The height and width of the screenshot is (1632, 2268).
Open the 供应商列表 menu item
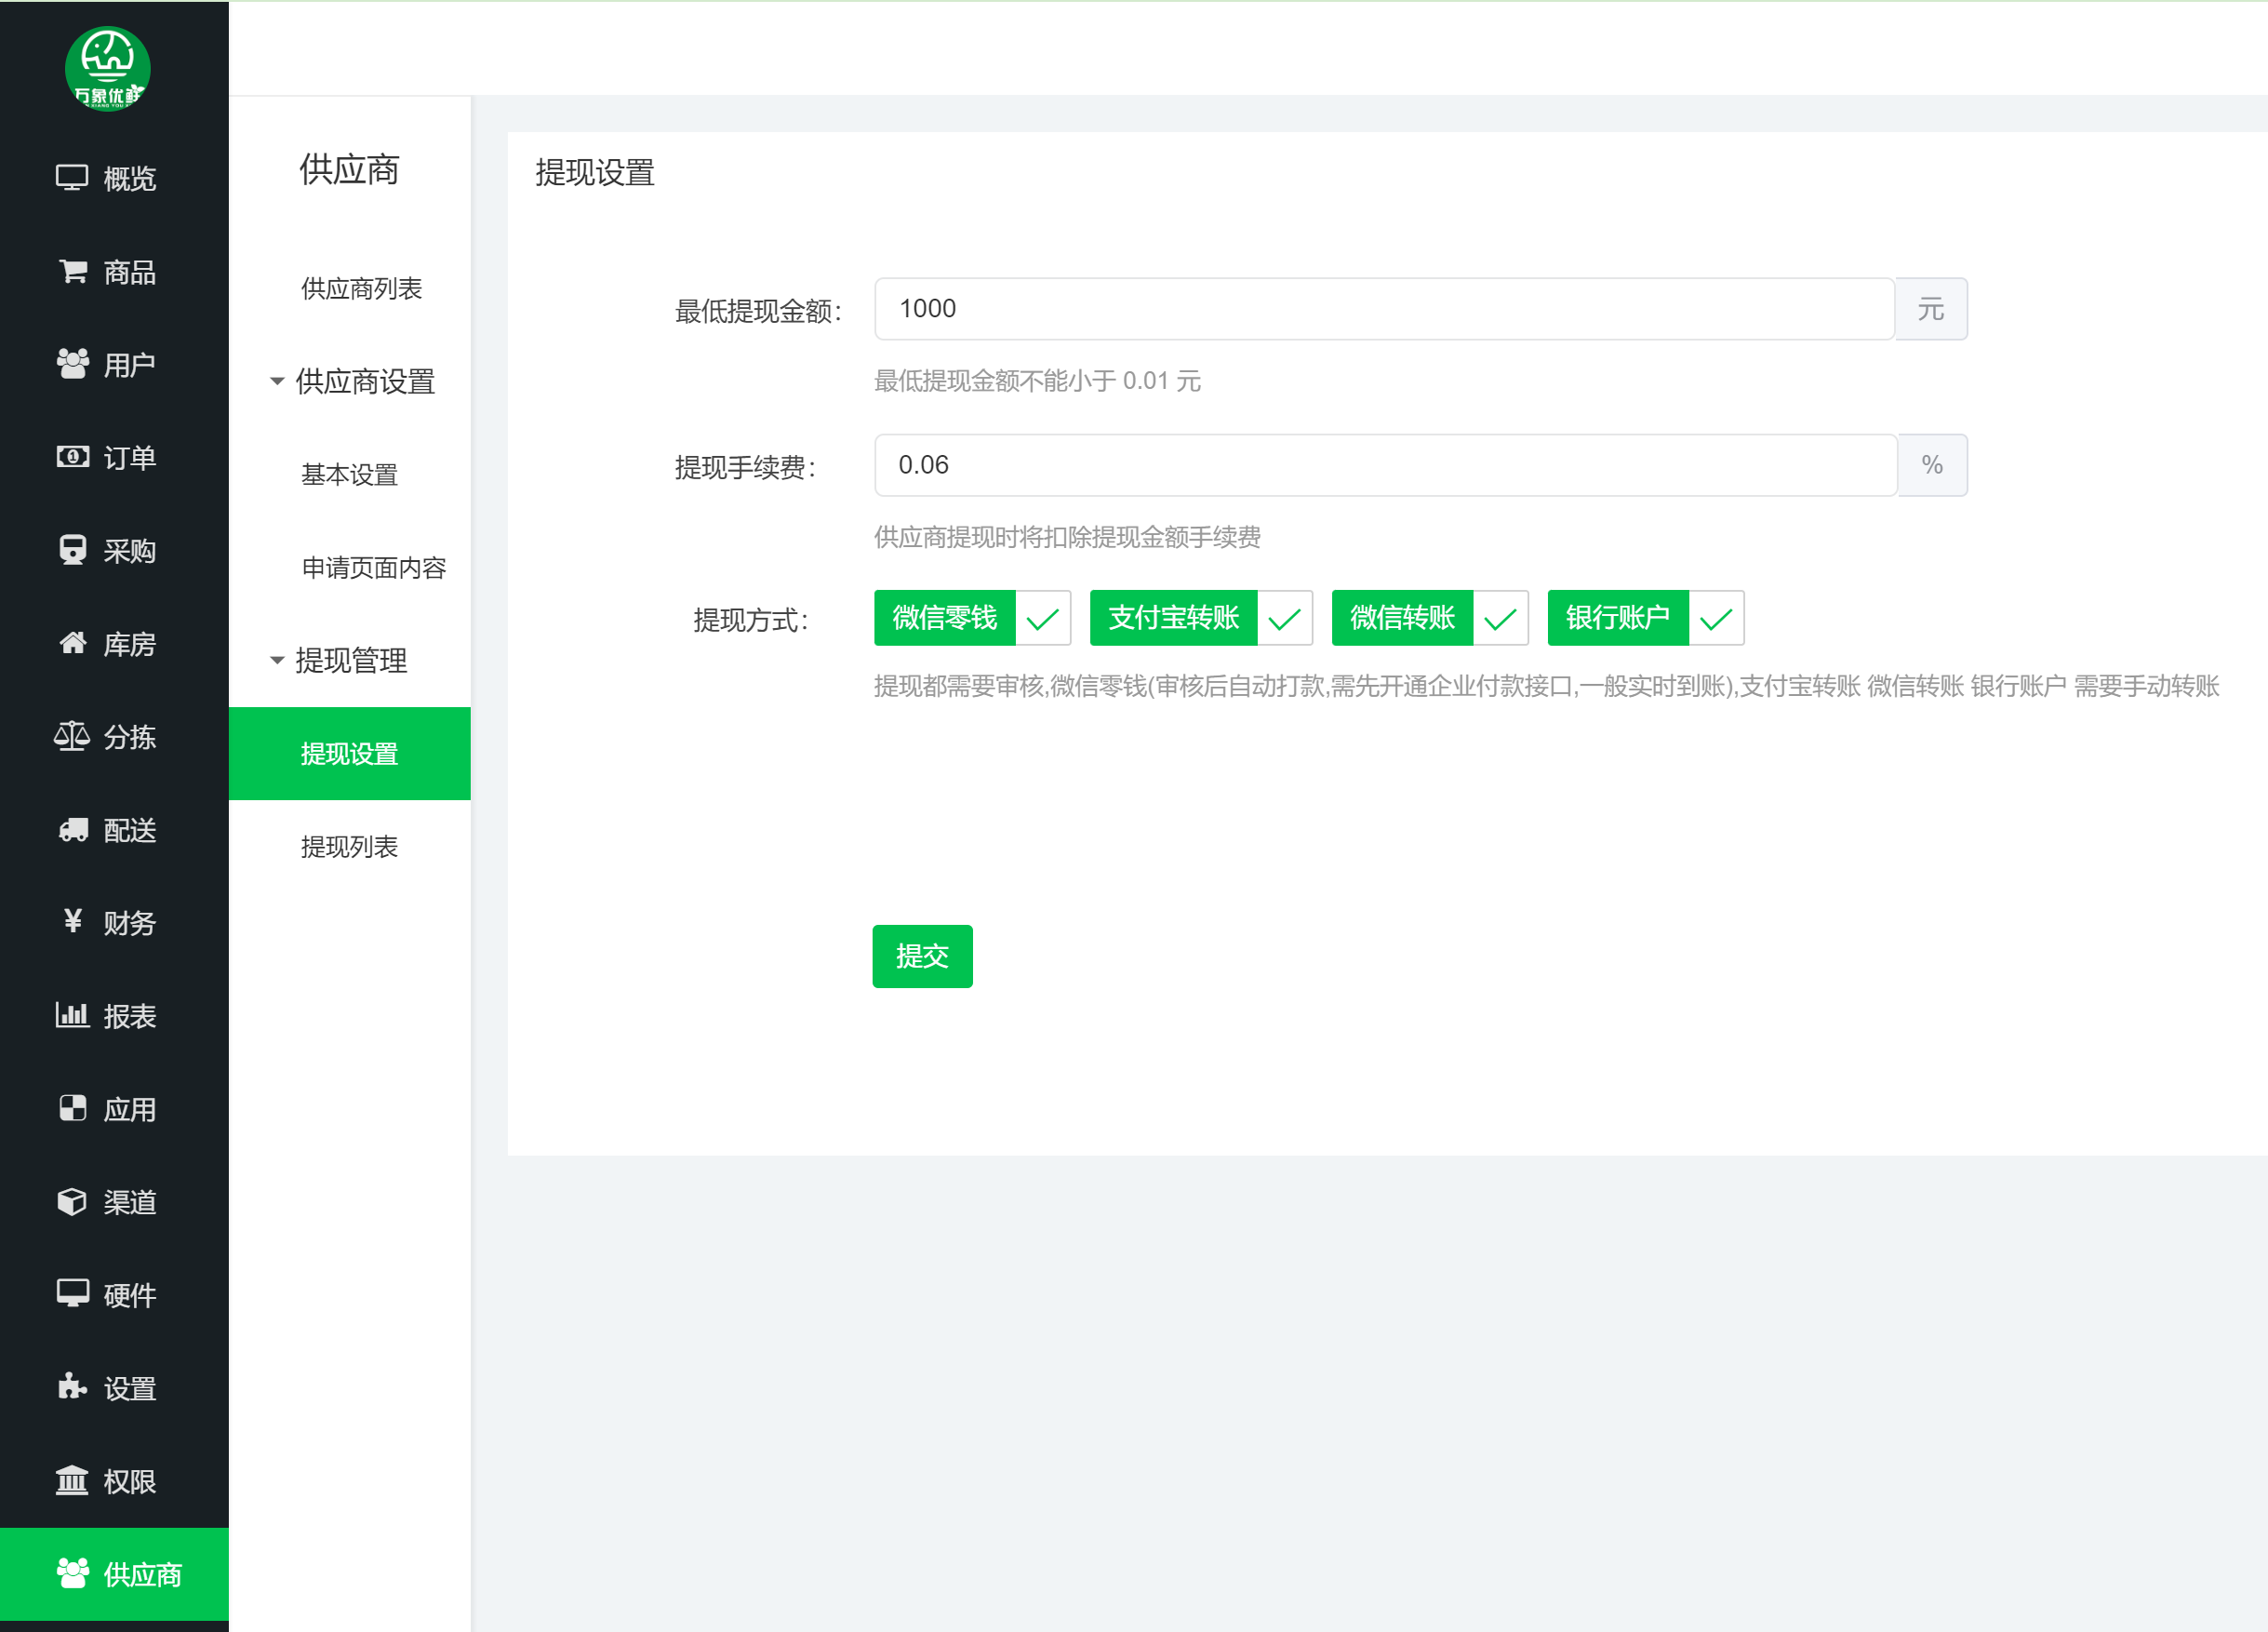coord(361,289)
